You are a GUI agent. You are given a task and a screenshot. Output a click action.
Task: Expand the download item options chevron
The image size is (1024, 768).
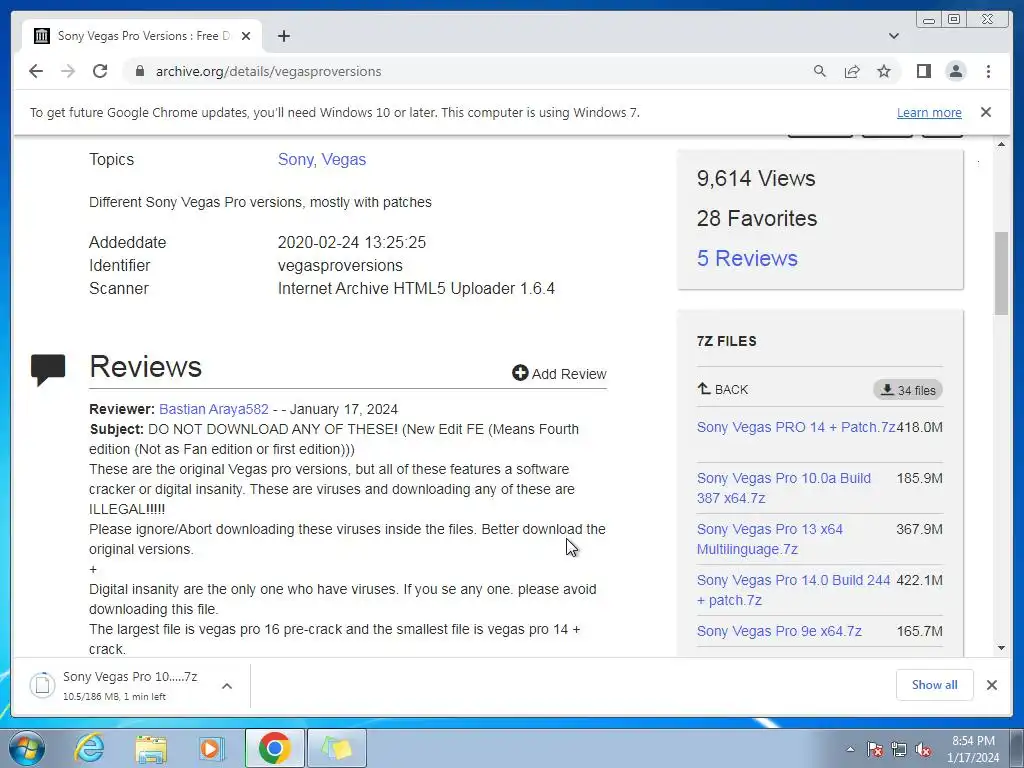[x=227, y=686]
